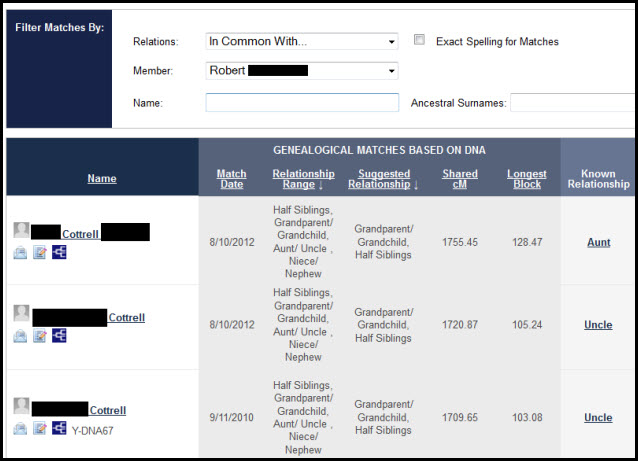View the family tree icon for the Aunt match

pos(59,253)
